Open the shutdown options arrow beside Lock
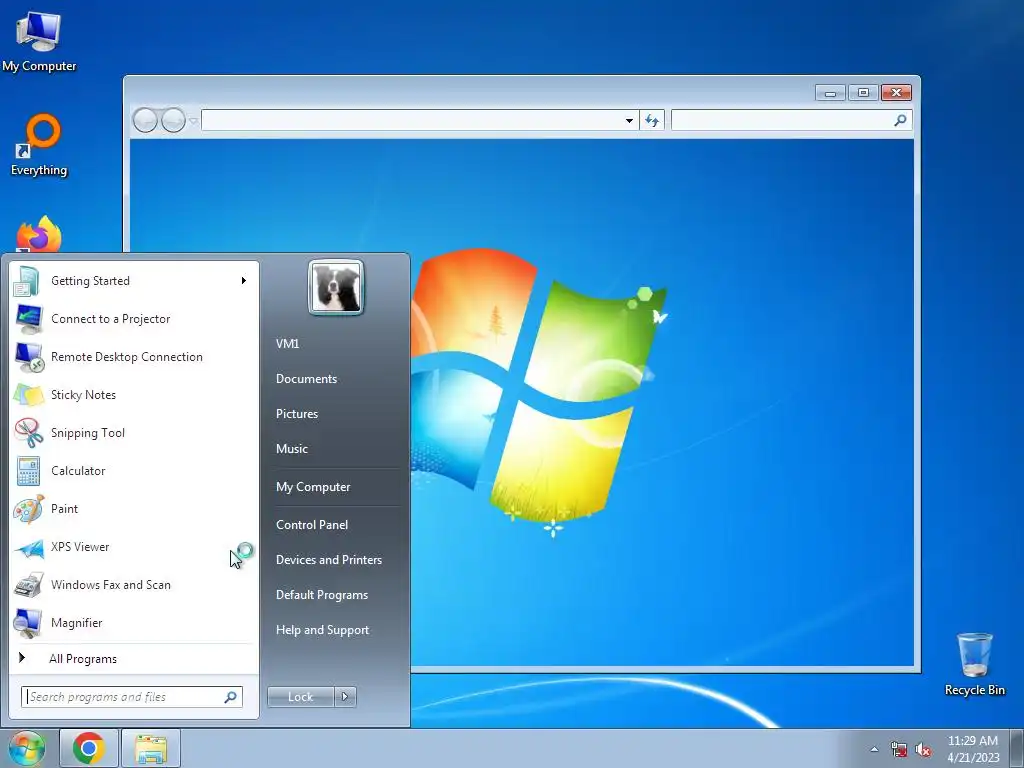The height and width of the screenshot is (768, 1024). coord(345,697)
